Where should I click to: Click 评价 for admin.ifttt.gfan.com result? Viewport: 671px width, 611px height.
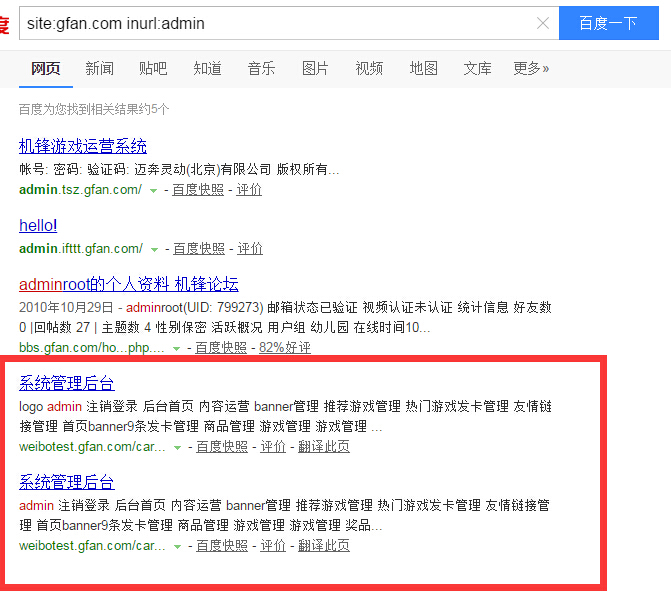pyautogui.click(x=250, y=249)
